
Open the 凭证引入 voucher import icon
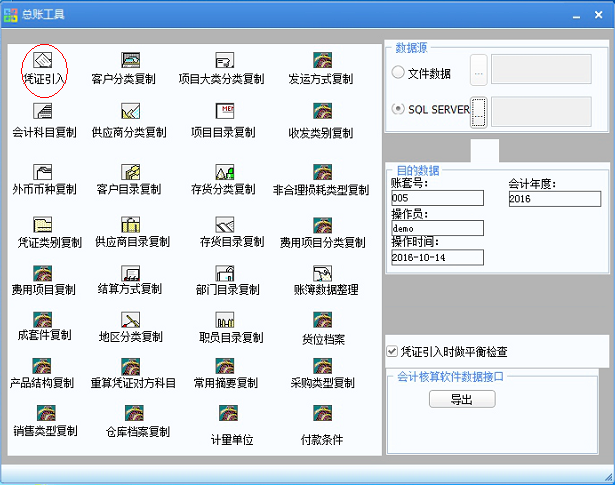tap(43, 62)
